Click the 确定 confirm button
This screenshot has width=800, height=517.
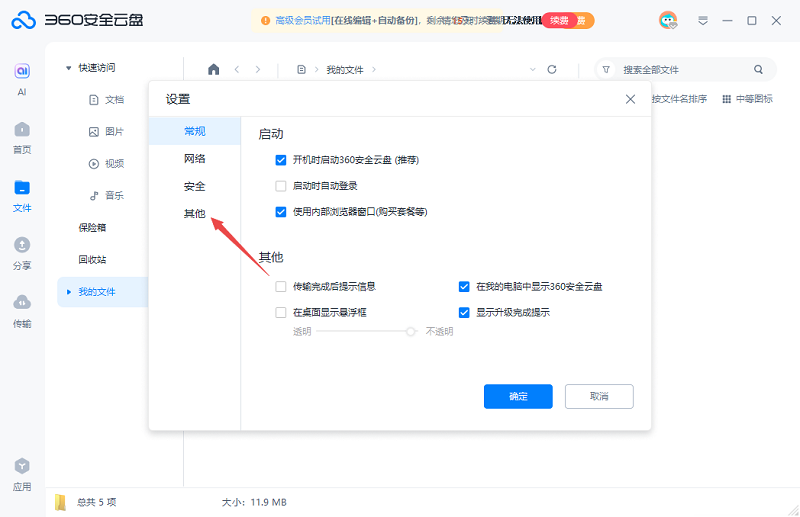point(518,397)
